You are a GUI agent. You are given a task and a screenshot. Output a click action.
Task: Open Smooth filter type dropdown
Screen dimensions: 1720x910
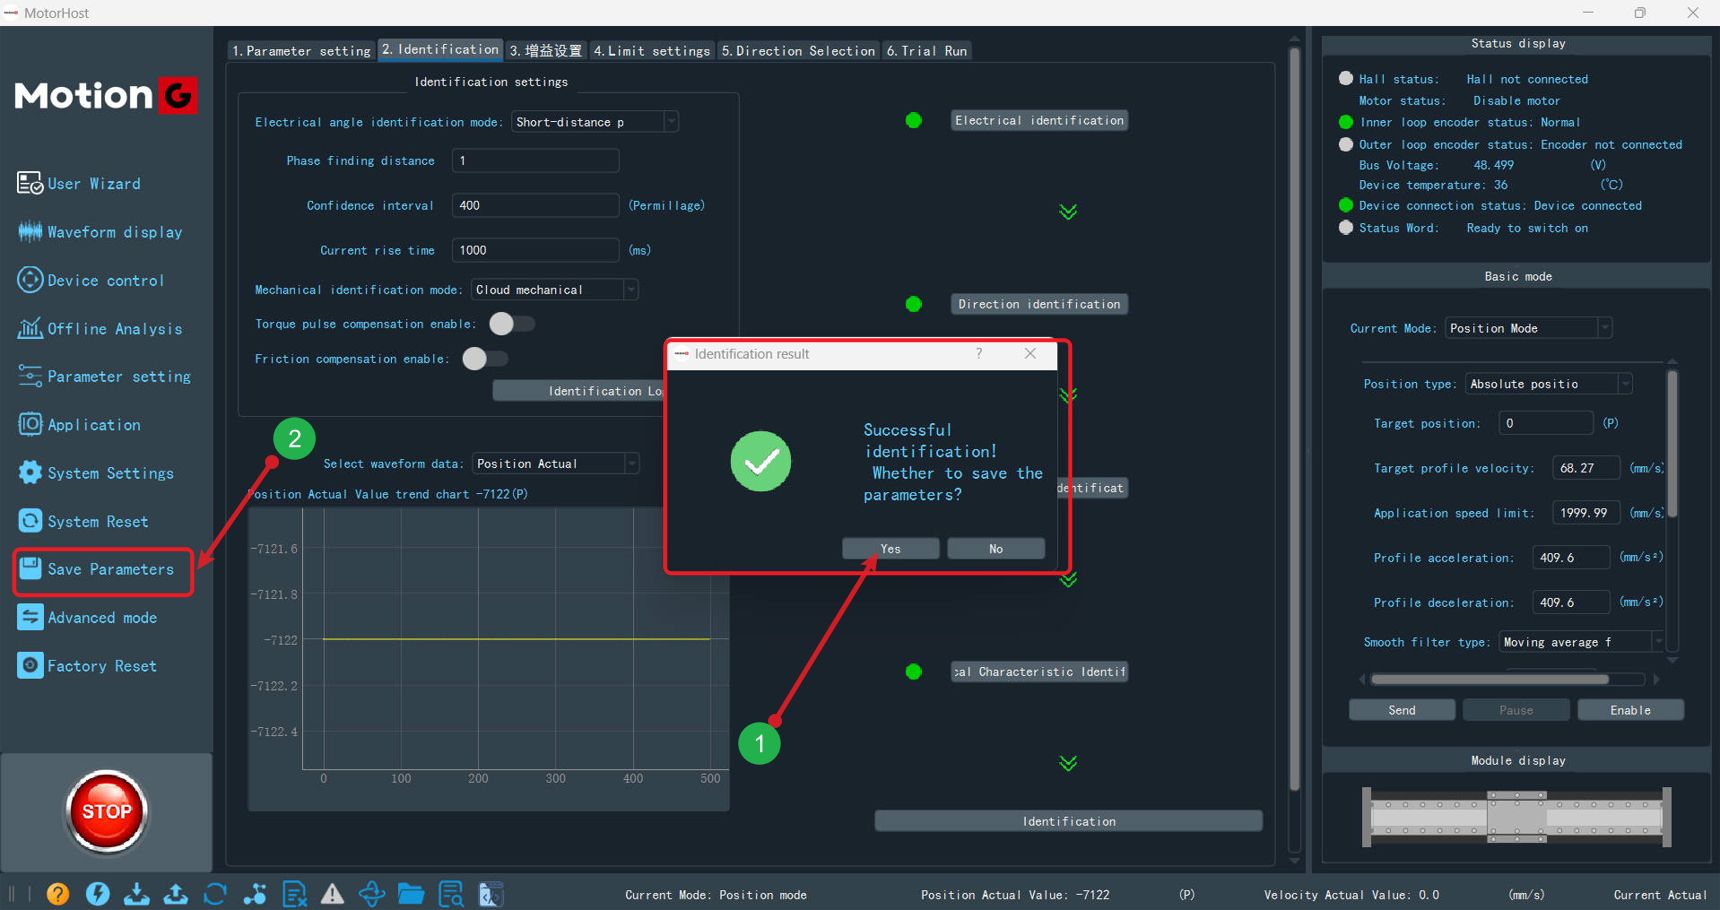click(x=1581, y=642)
